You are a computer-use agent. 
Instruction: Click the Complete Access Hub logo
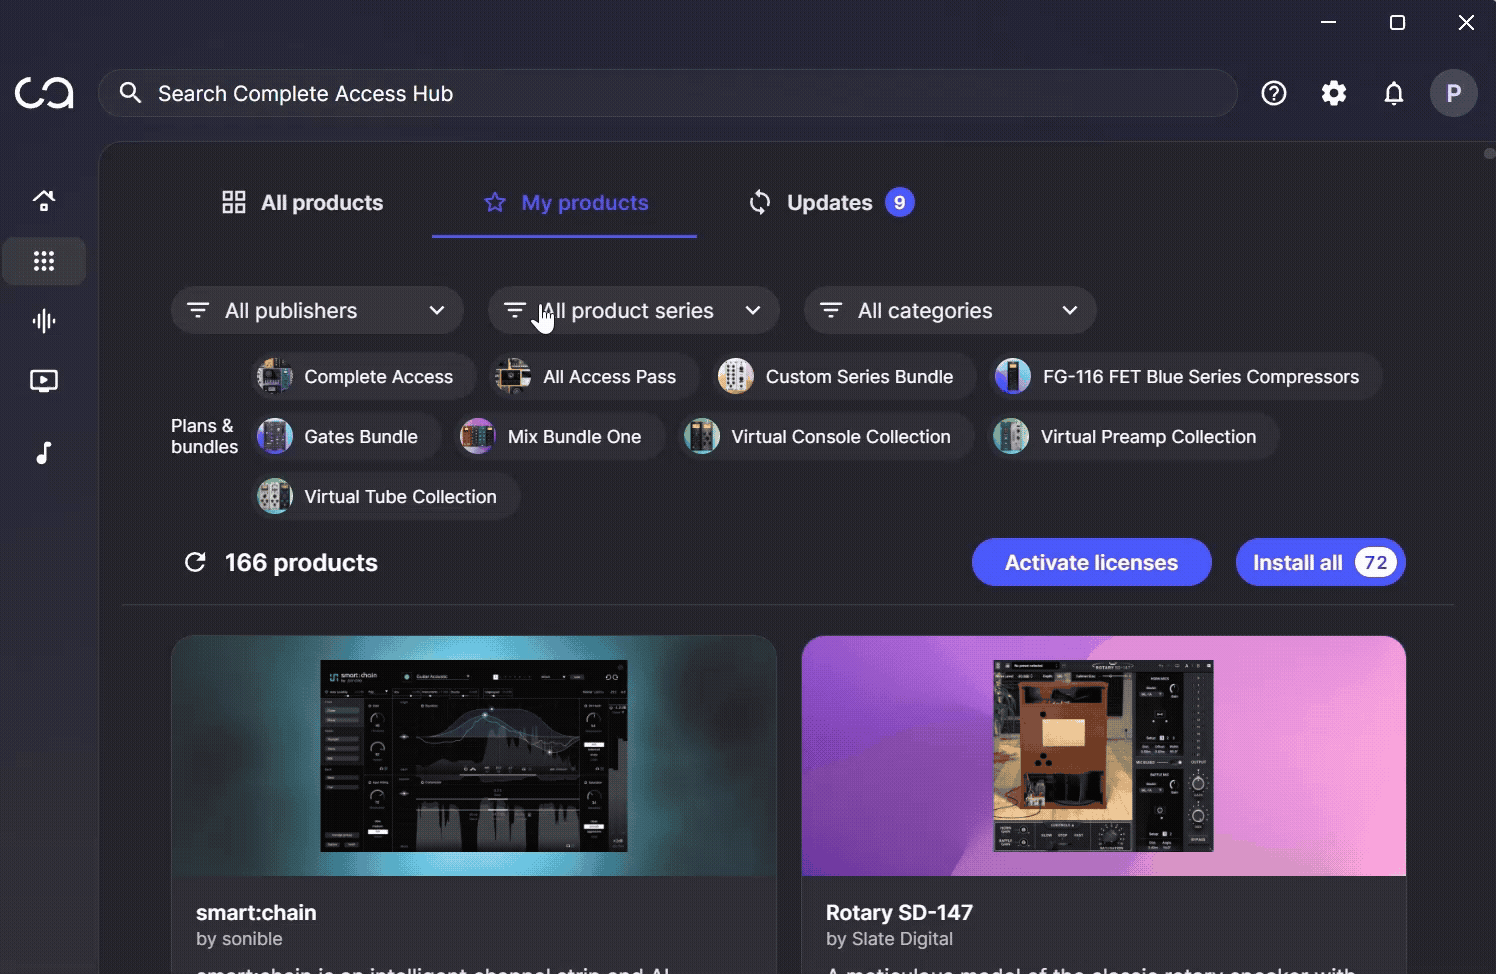[x=44, y=93]
